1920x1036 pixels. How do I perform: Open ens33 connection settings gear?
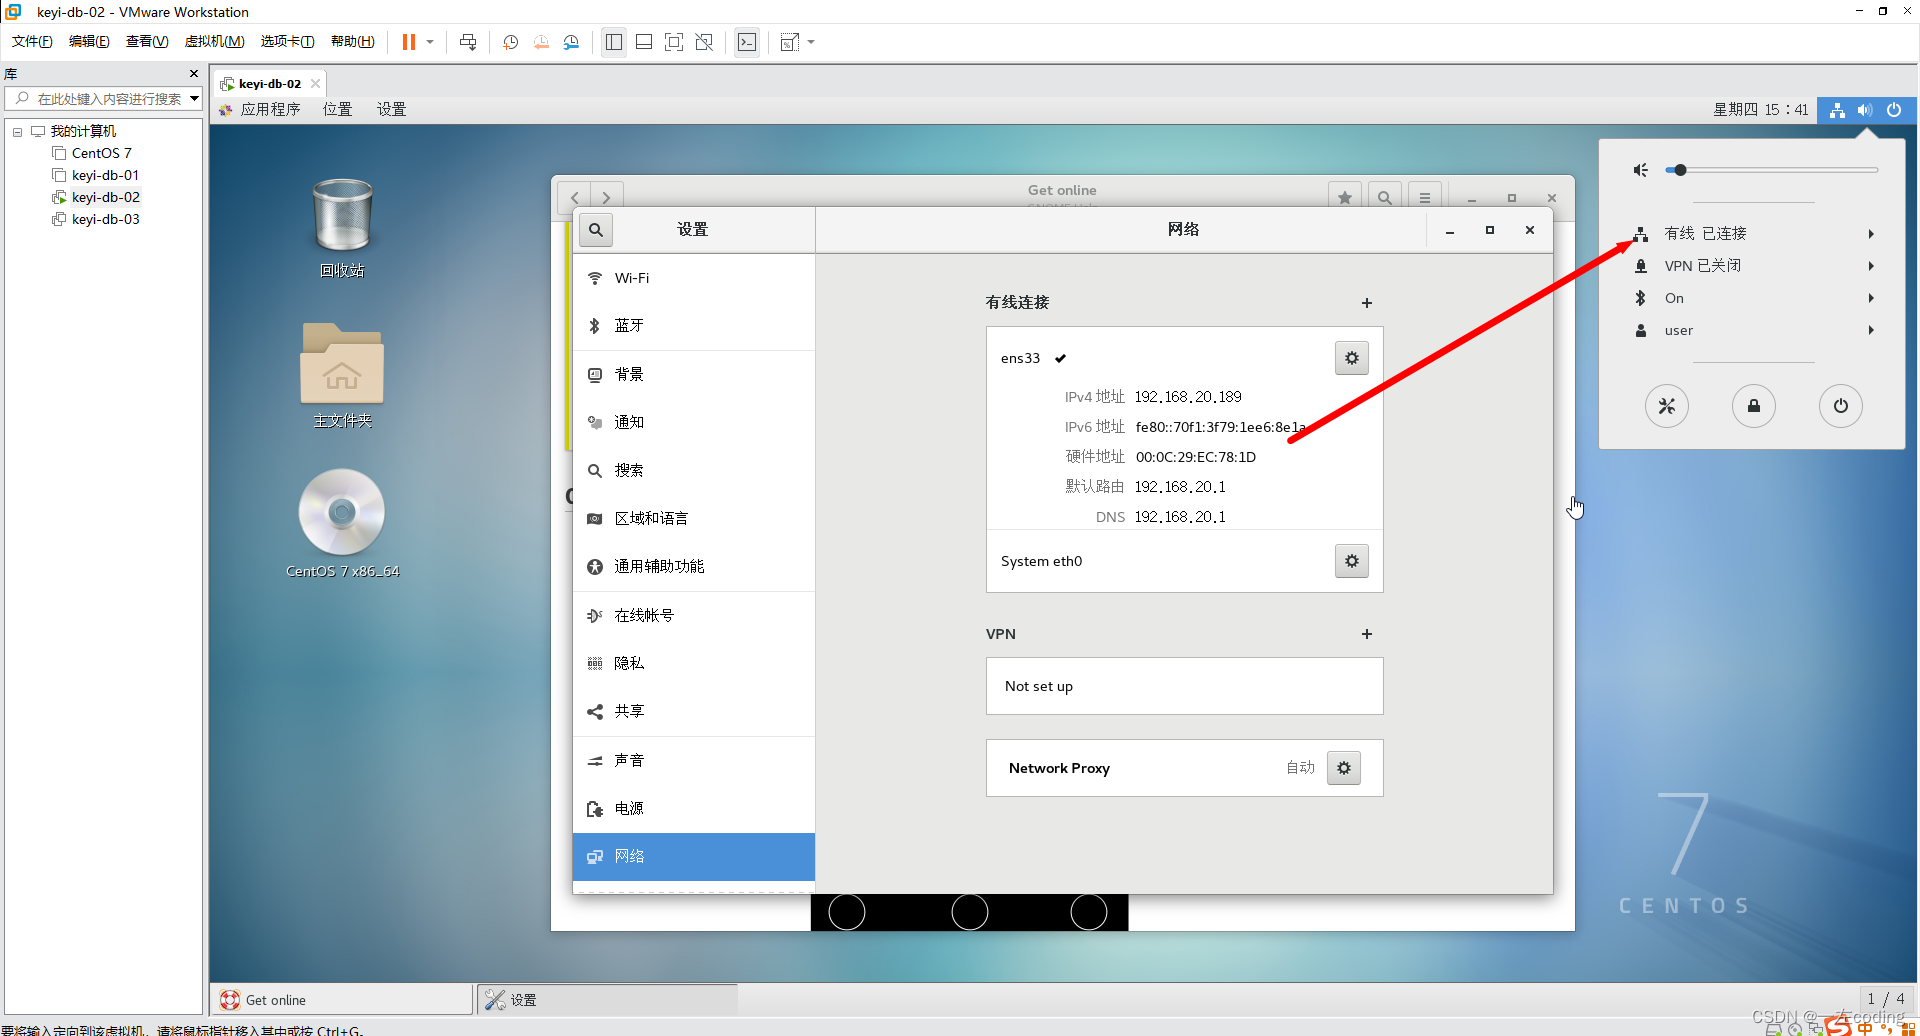coord(1352,358)
